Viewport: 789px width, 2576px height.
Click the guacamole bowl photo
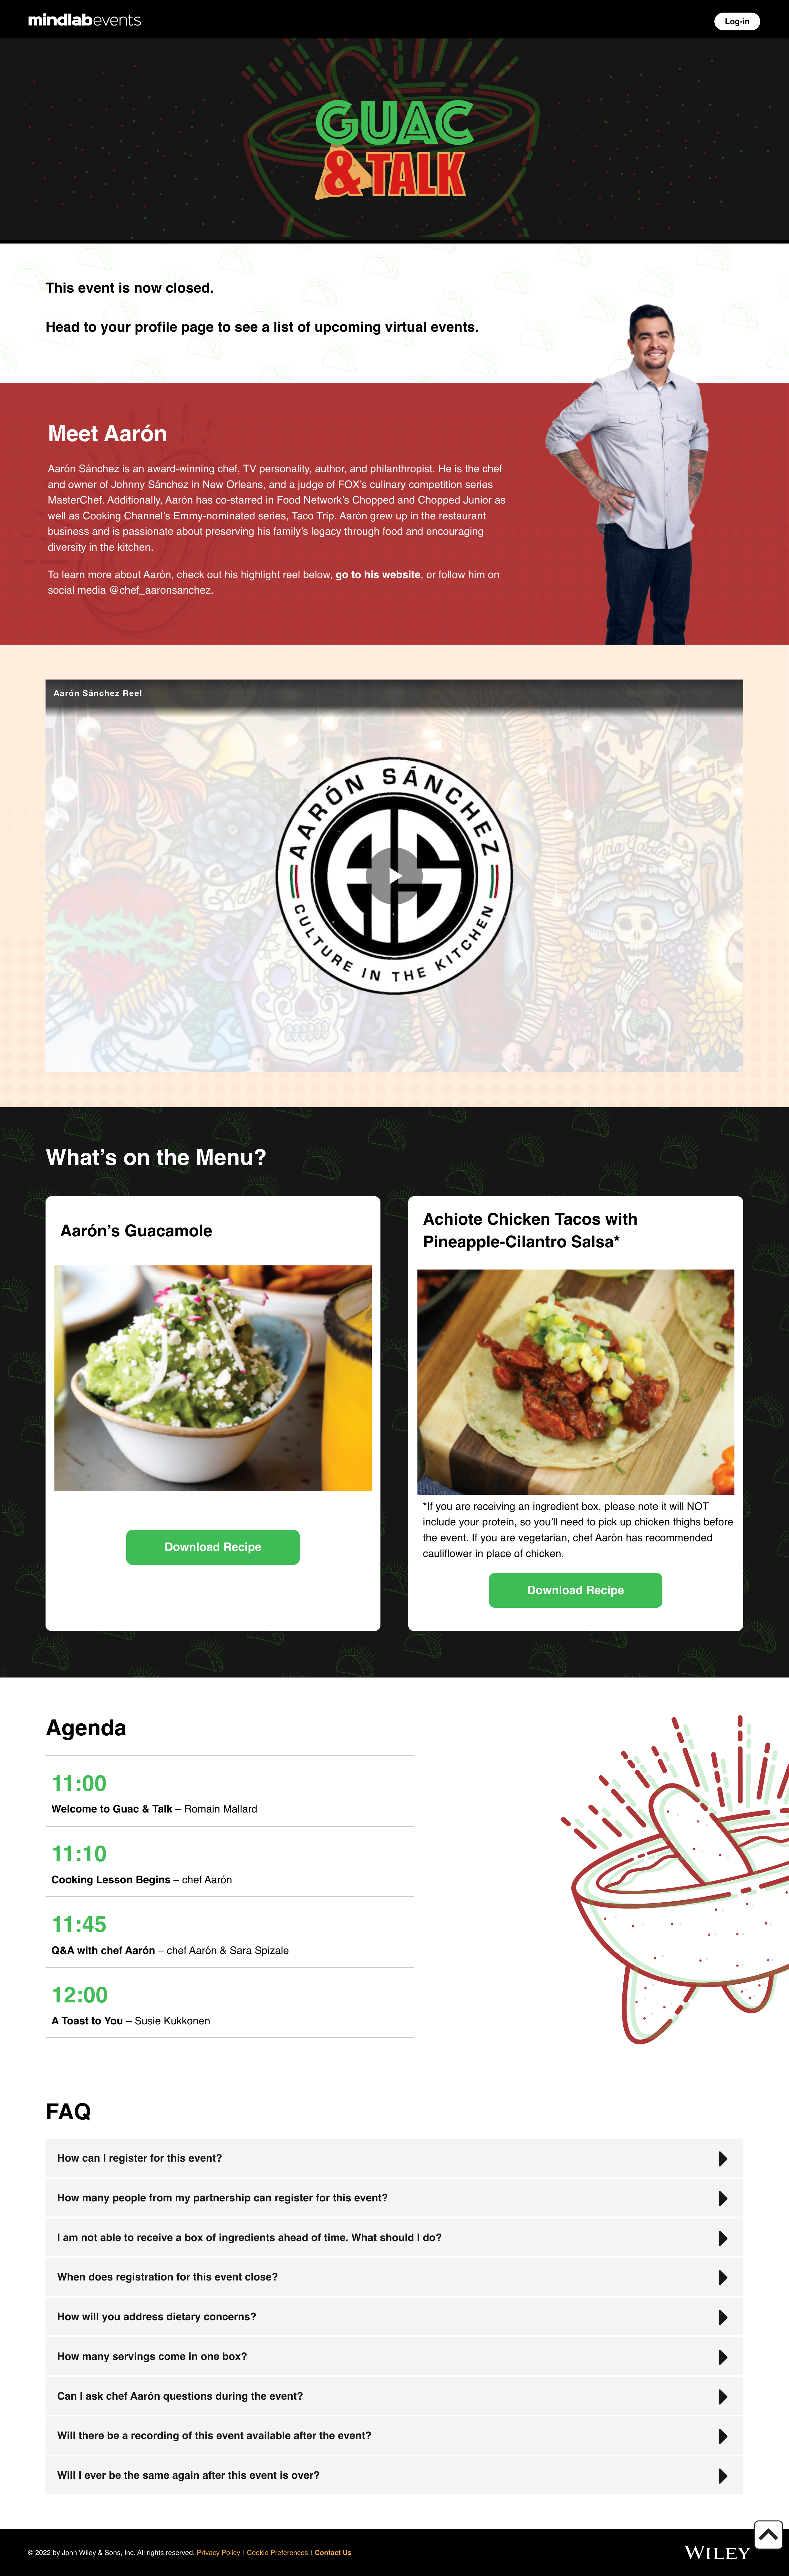point(213,1378)
